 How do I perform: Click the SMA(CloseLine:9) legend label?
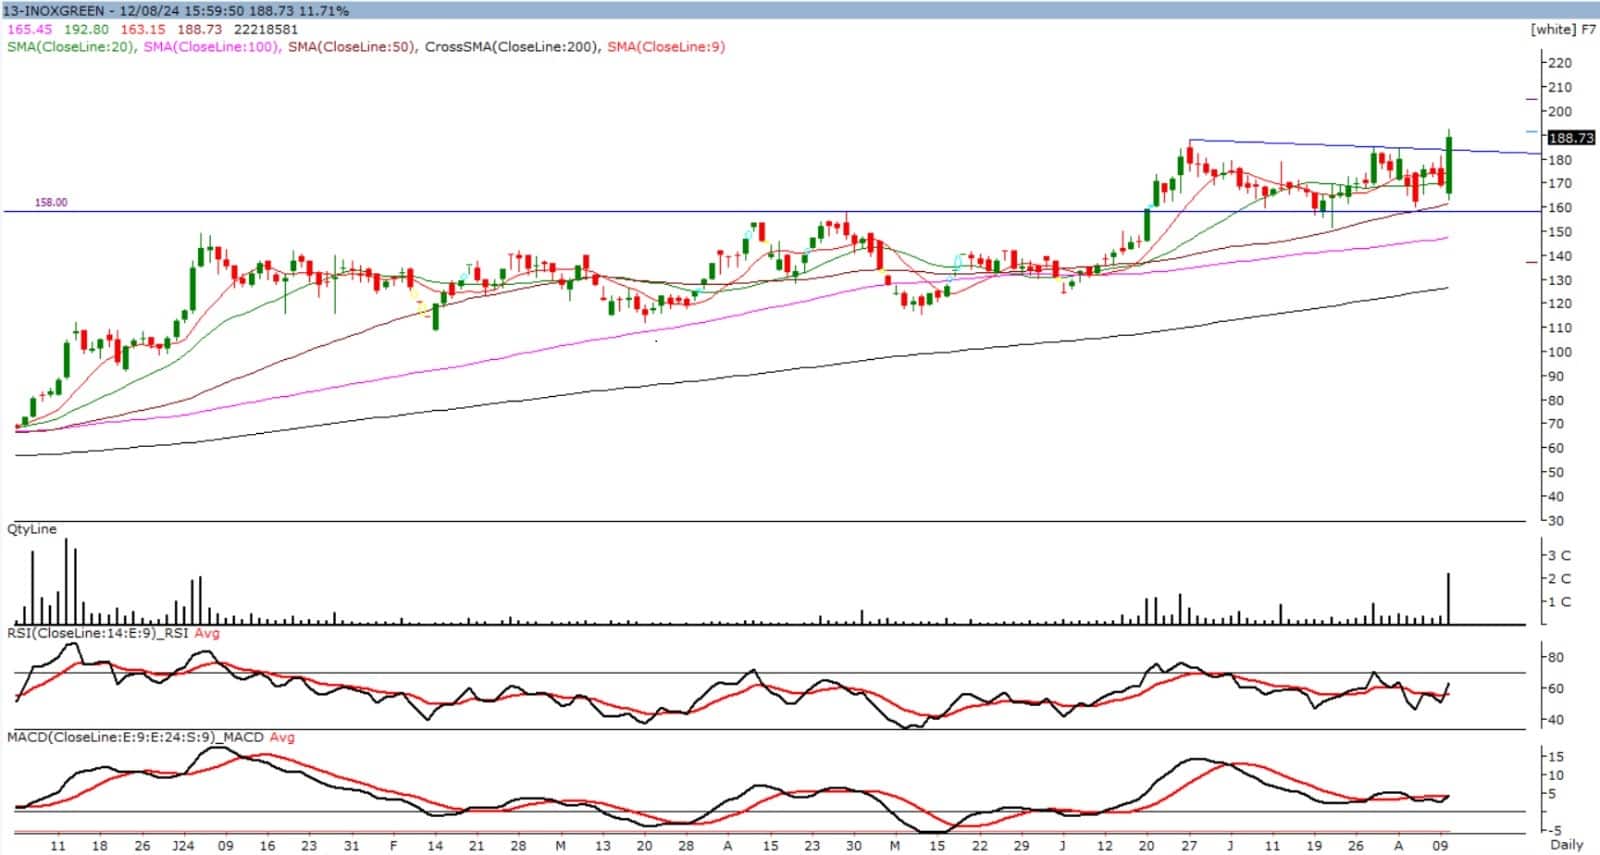(666, 47)
